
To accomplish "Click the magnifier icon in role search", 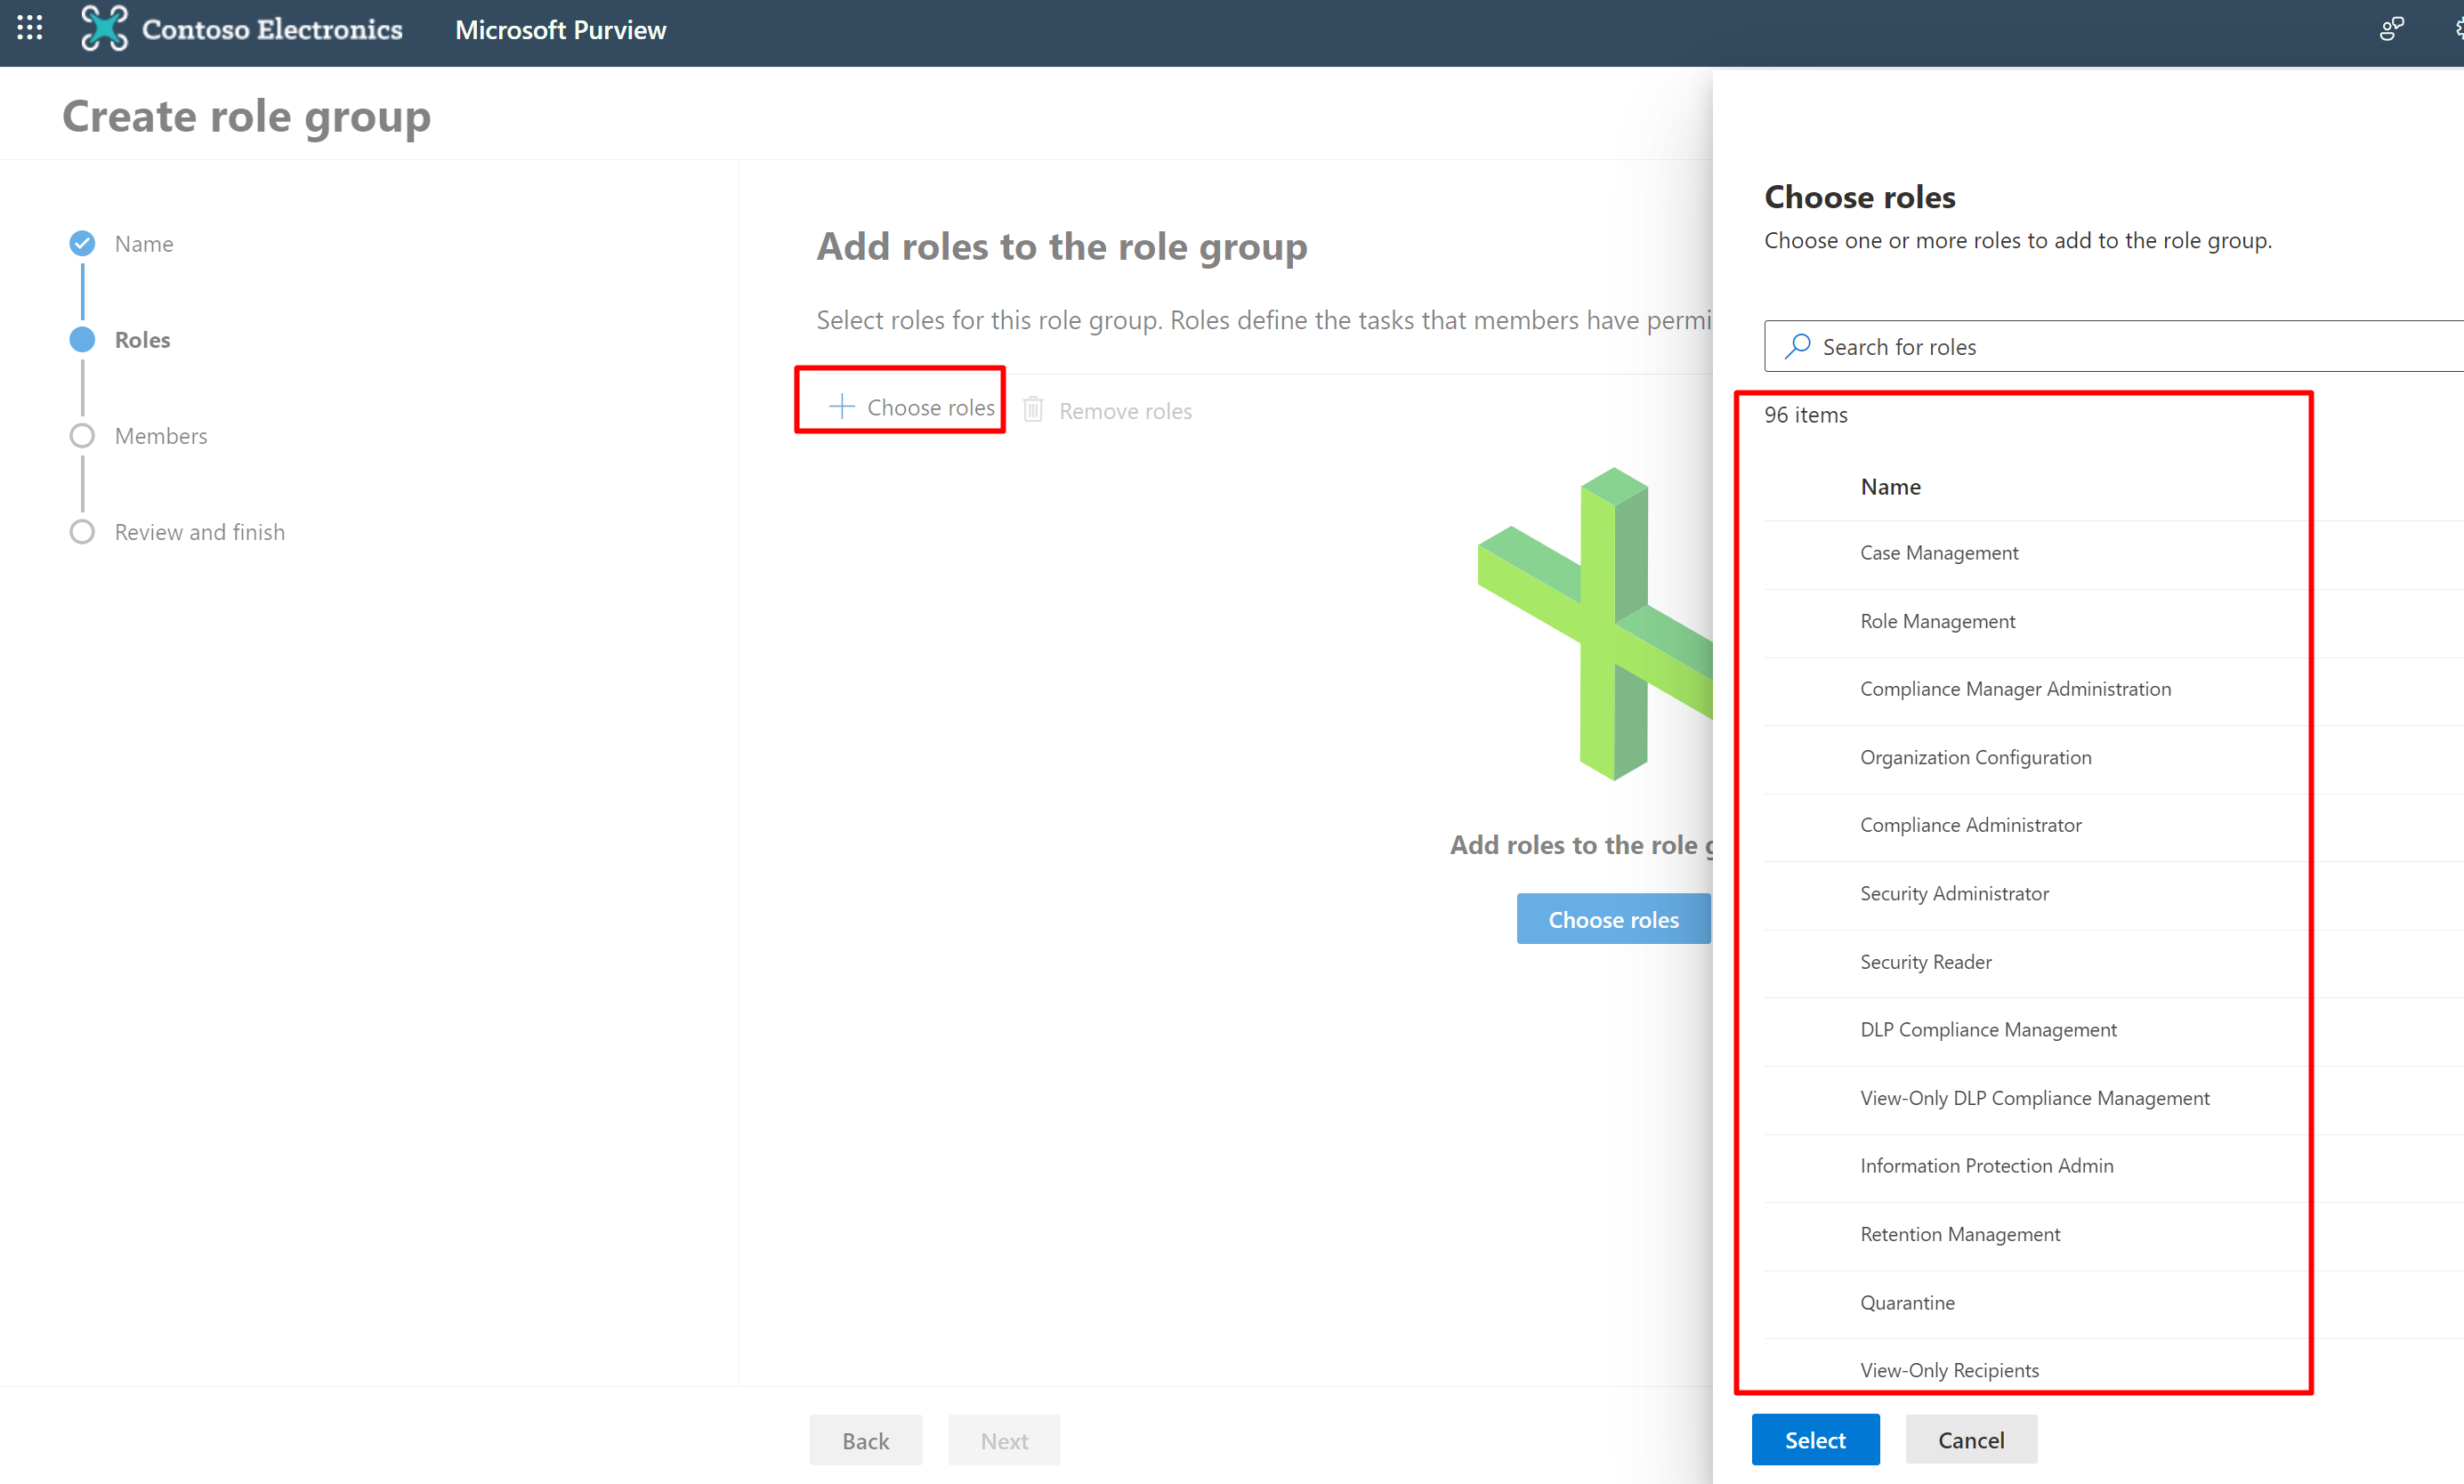I will (x=1798, y=346).
